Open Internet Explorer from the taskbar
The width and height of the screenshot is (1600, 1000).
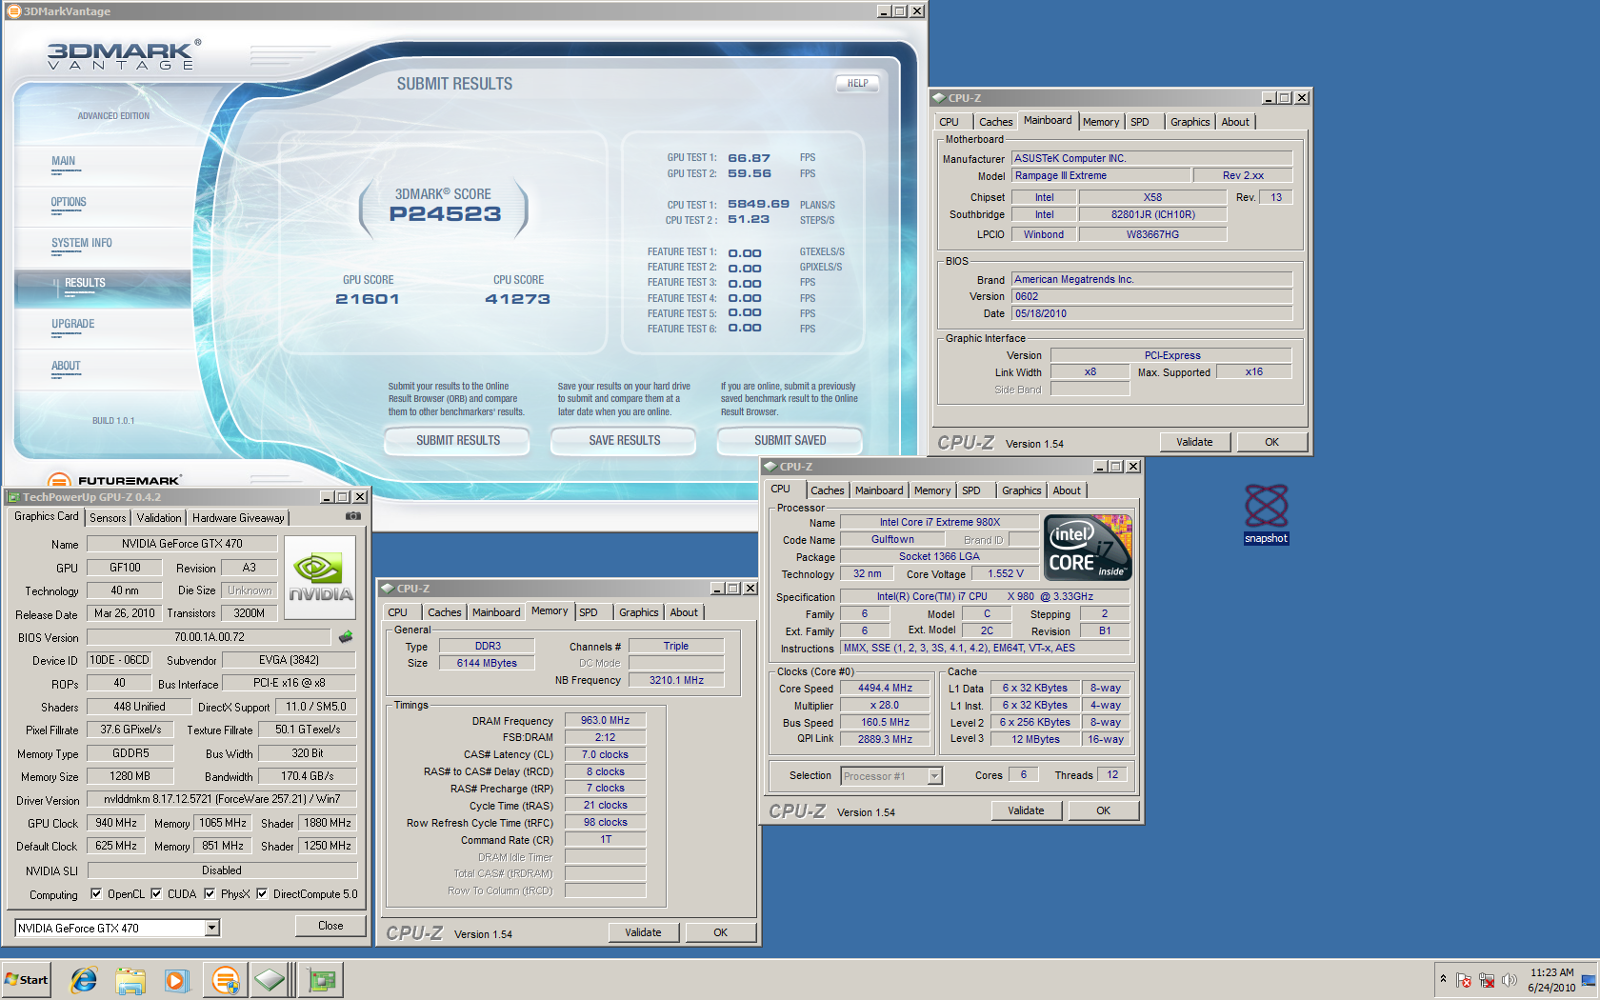click(x=83, y=980)
